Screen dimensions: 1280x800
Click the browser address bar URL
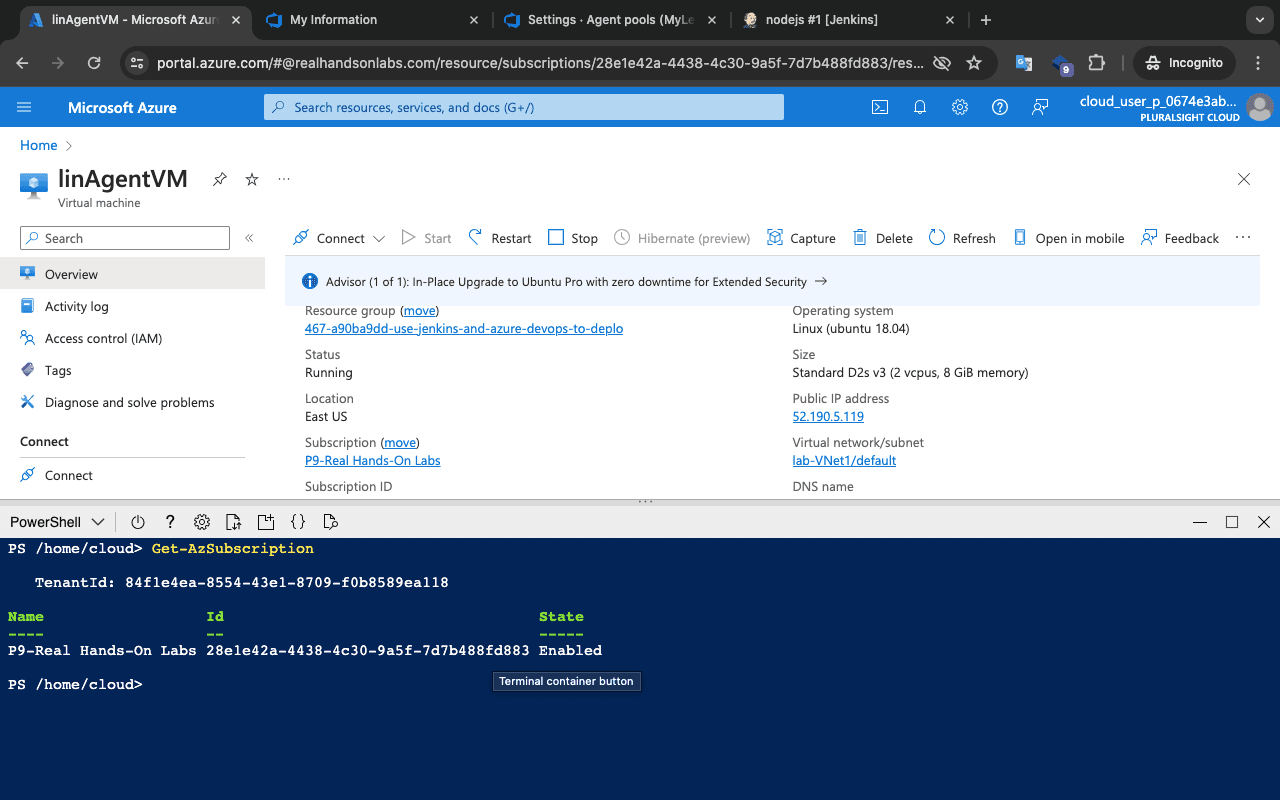541,63
